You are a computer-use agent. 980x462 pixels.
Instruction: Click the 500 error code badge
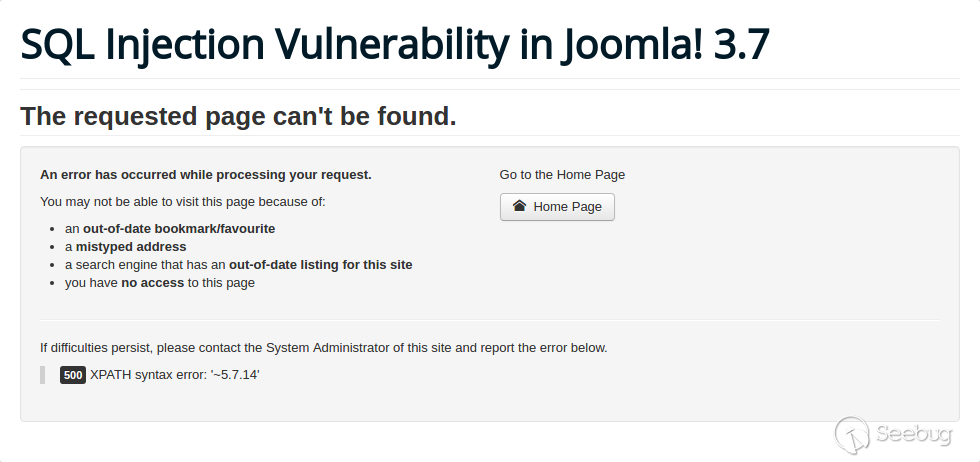pos(73,375)
